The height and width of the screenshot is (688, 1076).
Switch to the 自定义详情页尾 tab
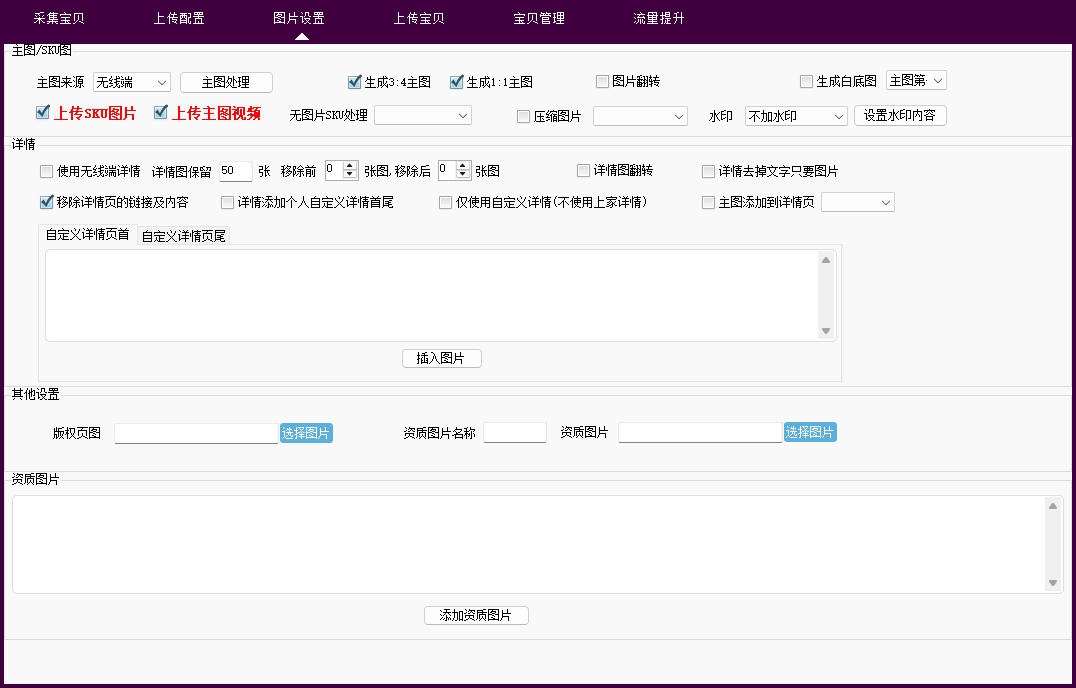tap(184, 236)
